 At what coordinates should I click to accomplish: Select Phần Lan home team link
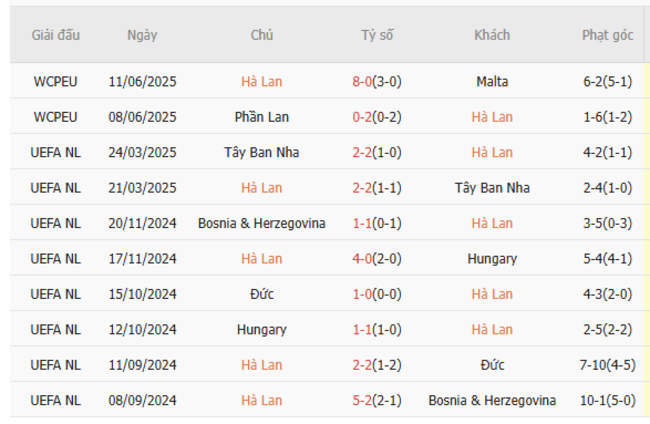pyautogui.click(x=262, y=117)
